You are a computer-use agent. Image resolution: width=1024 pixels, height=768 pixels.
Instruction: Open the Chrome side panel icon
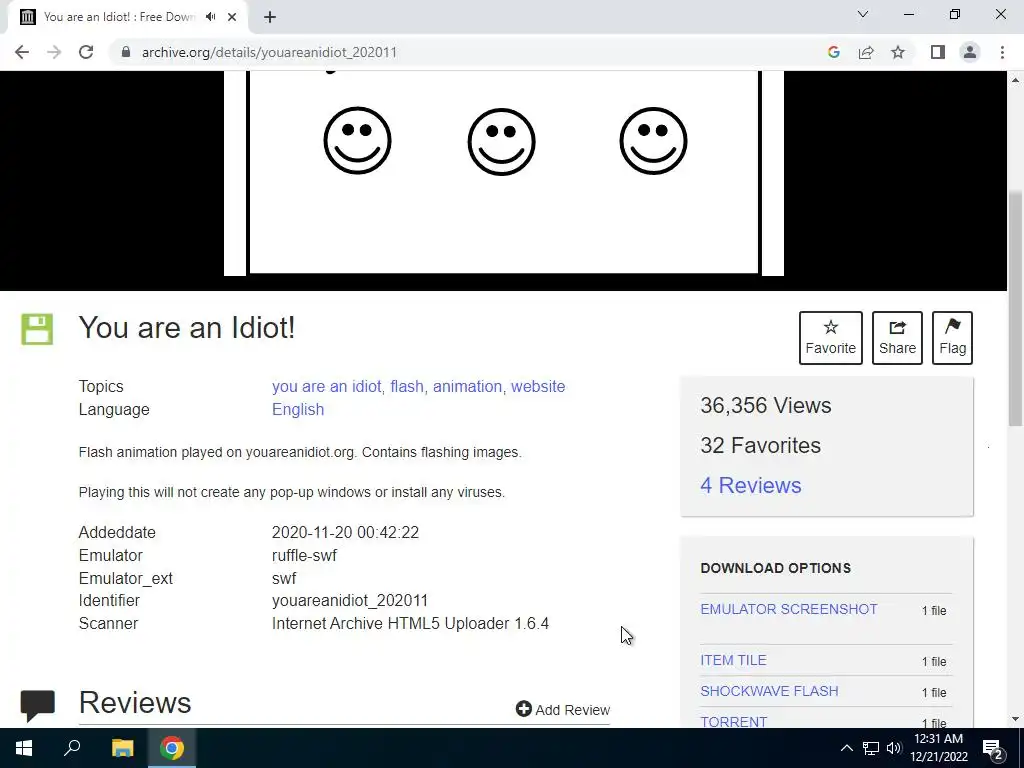pyautogui.click(x=938, y=52)
